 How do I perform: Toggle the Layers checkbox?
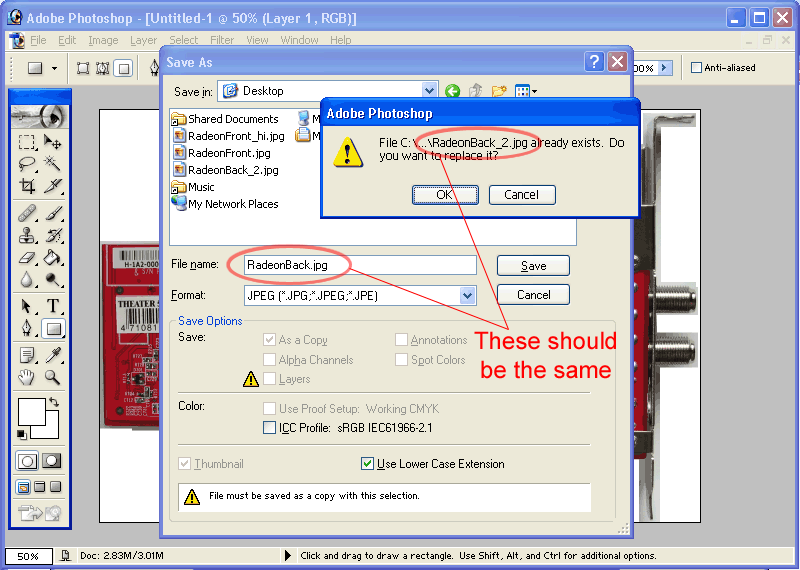[x=269, y=379]
